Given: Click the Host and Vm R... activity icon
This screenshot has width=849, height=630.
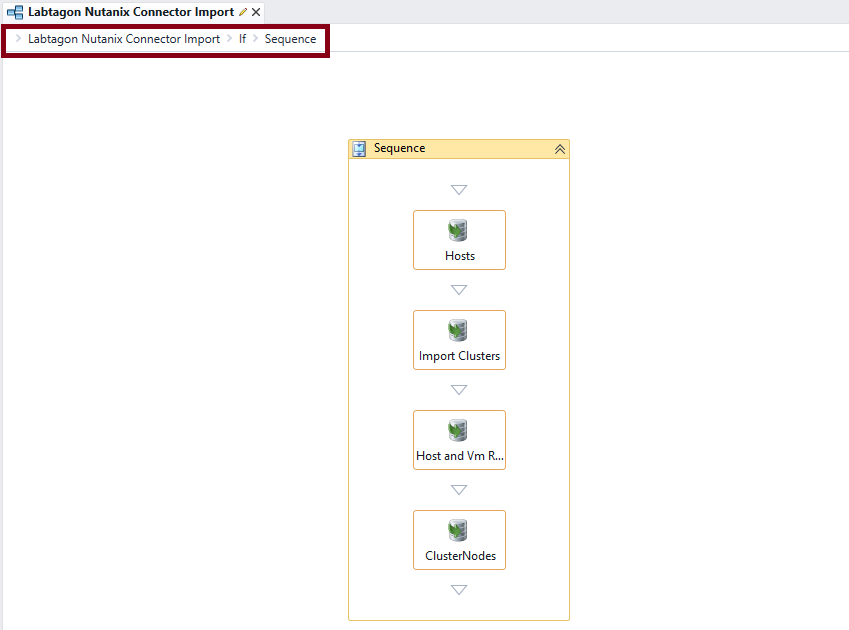Looking at the screenshot, I should coord(458,431).
